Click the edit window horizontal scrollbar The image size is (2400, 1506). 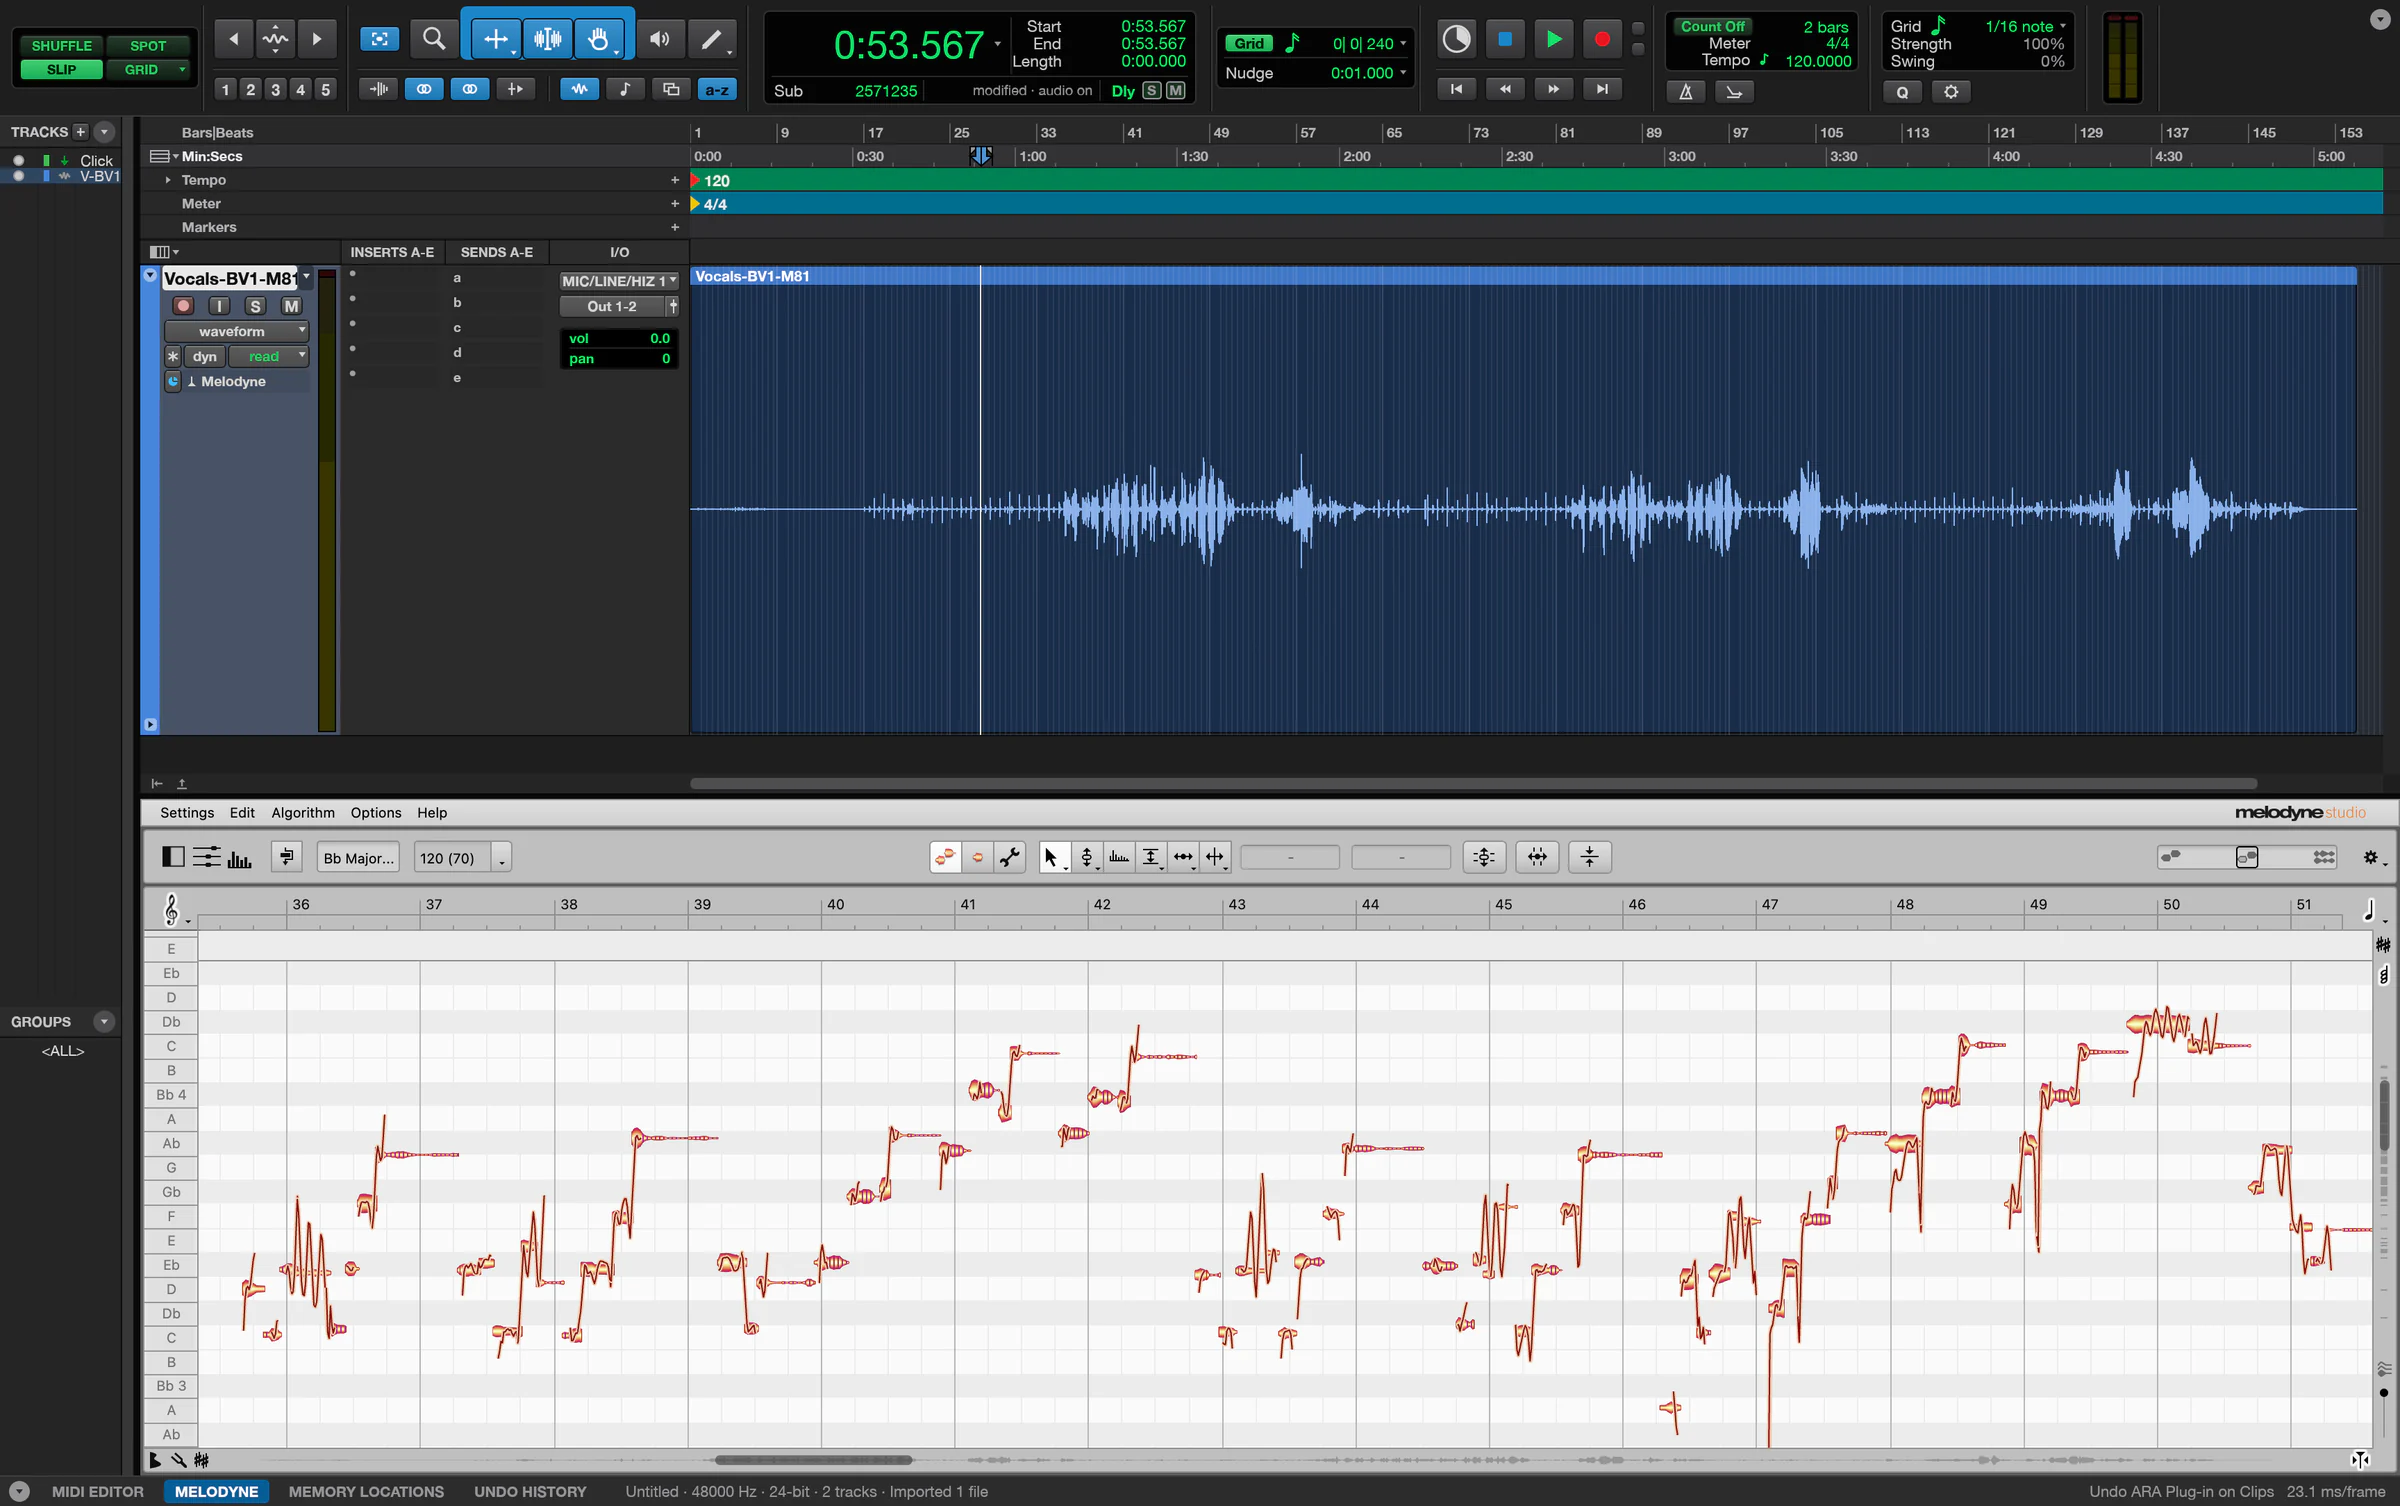click(x=1473, y=783)
